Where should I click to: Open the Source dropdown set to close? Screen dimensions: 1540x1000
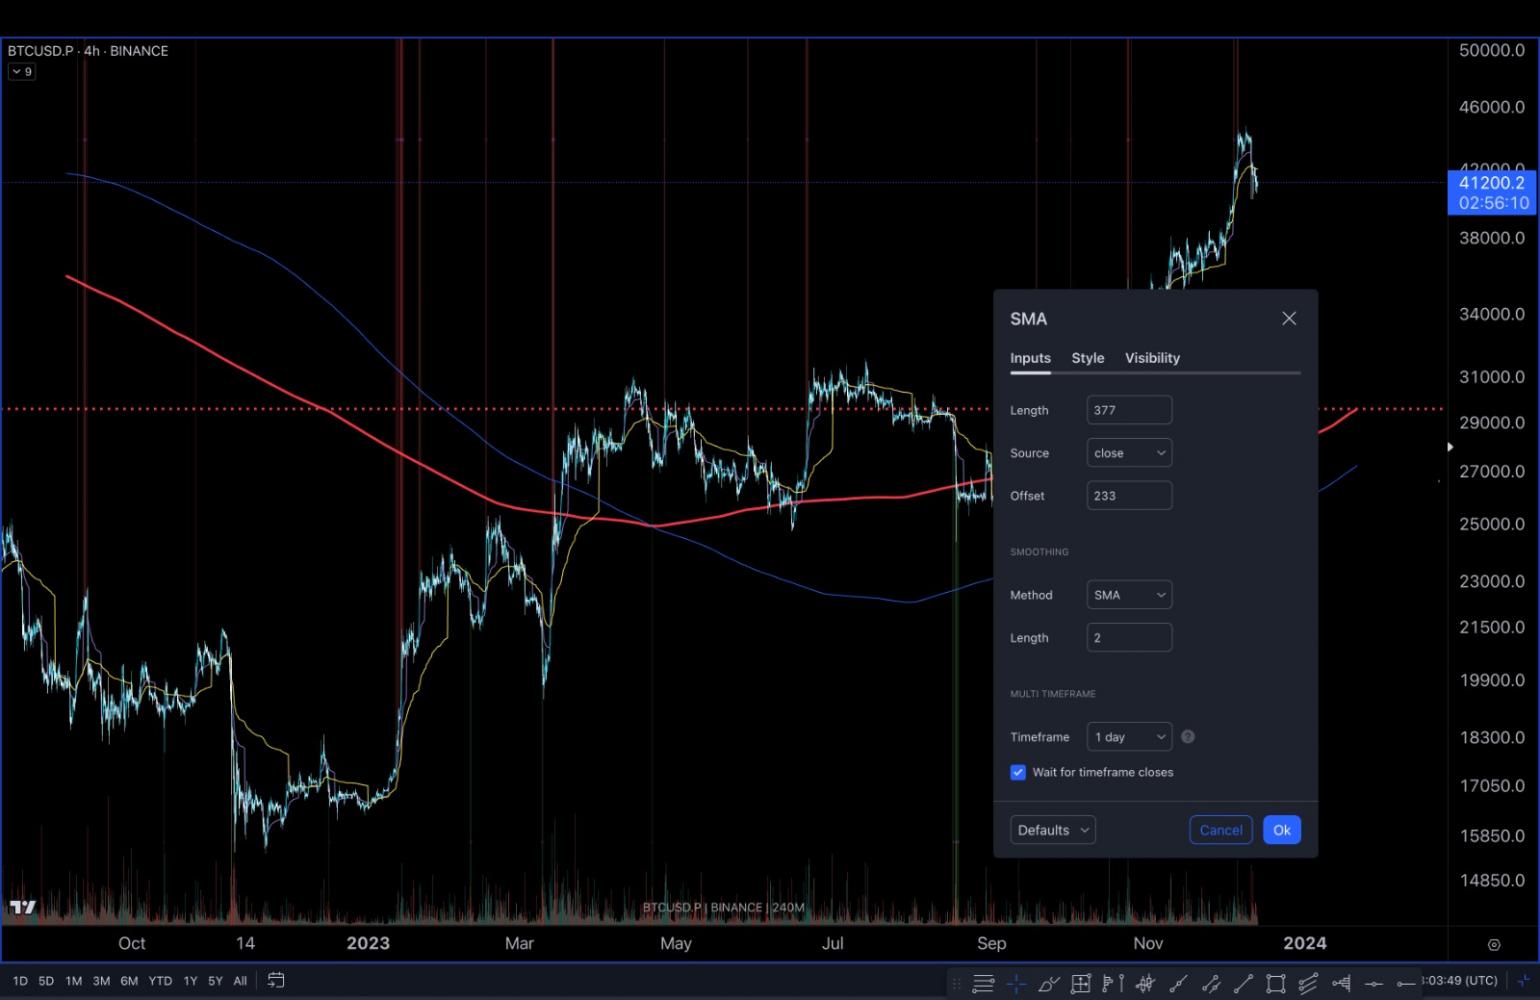(x=1129, y=453)
